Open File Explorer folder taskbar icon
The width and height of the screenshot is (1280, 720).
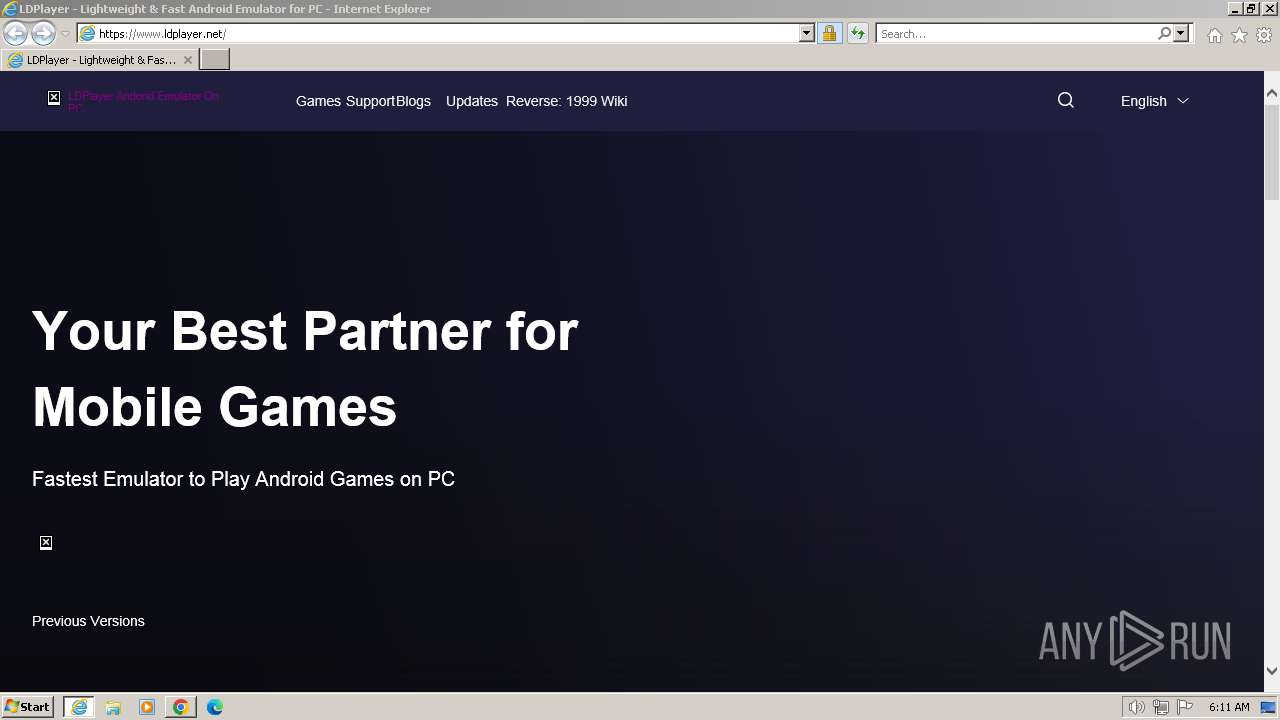coord(113,707)
